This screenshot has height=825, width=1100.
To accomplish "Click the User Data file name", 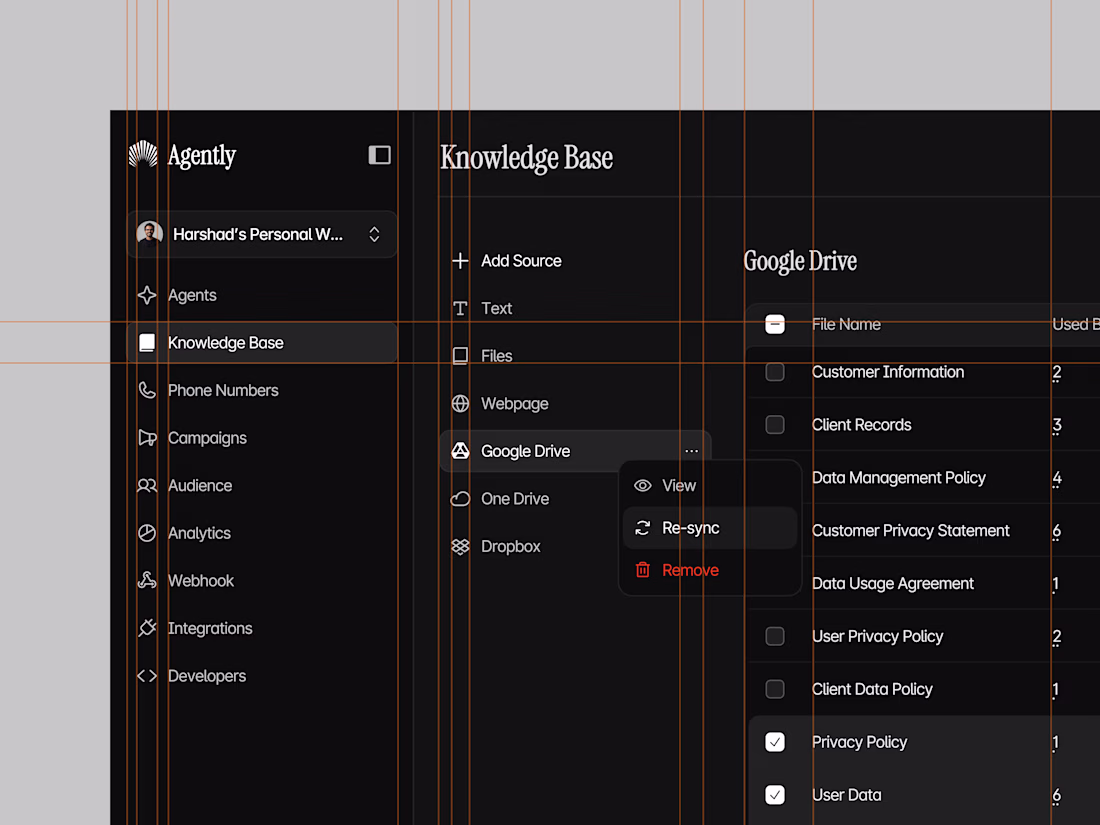I will (x=847, y=795).
